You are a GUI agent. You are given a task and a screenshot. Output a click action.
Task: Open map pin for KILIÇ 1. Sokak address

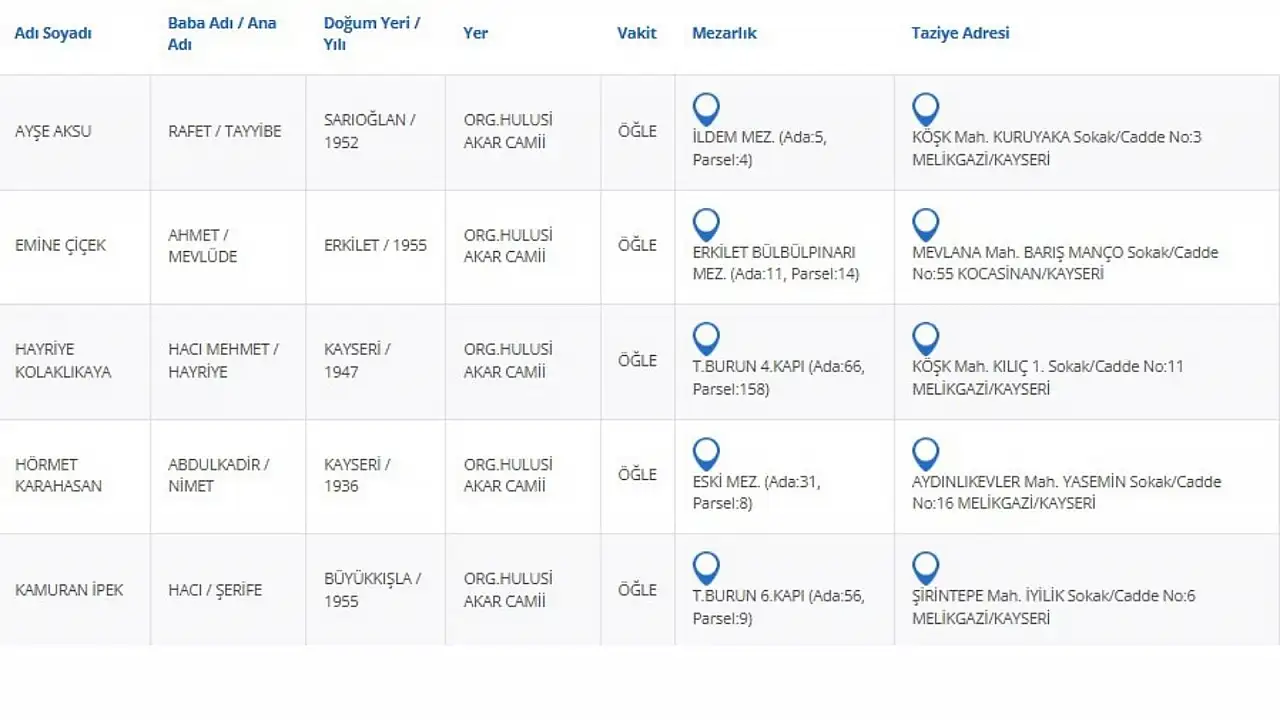(x=925, y=338)
